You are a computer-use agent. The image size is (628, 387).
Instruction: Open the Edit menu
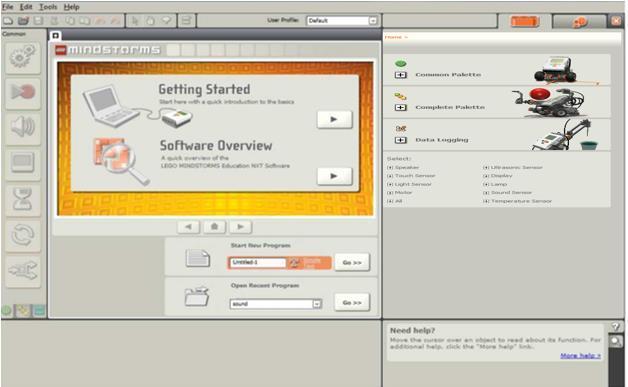(26, 7)
